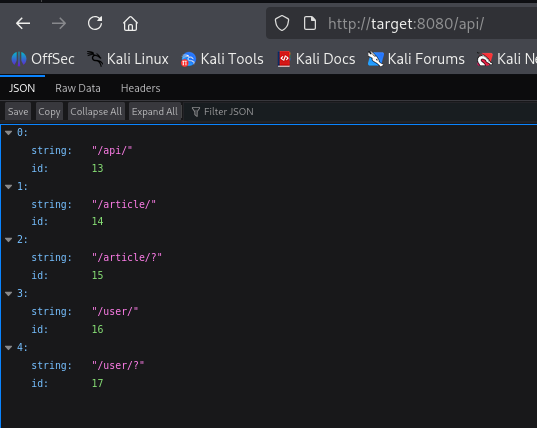The width and height of the screenshot is (537, 428).
Task: Click the Kali Tools bookmark icon
Action: click(x=188, y=59)
